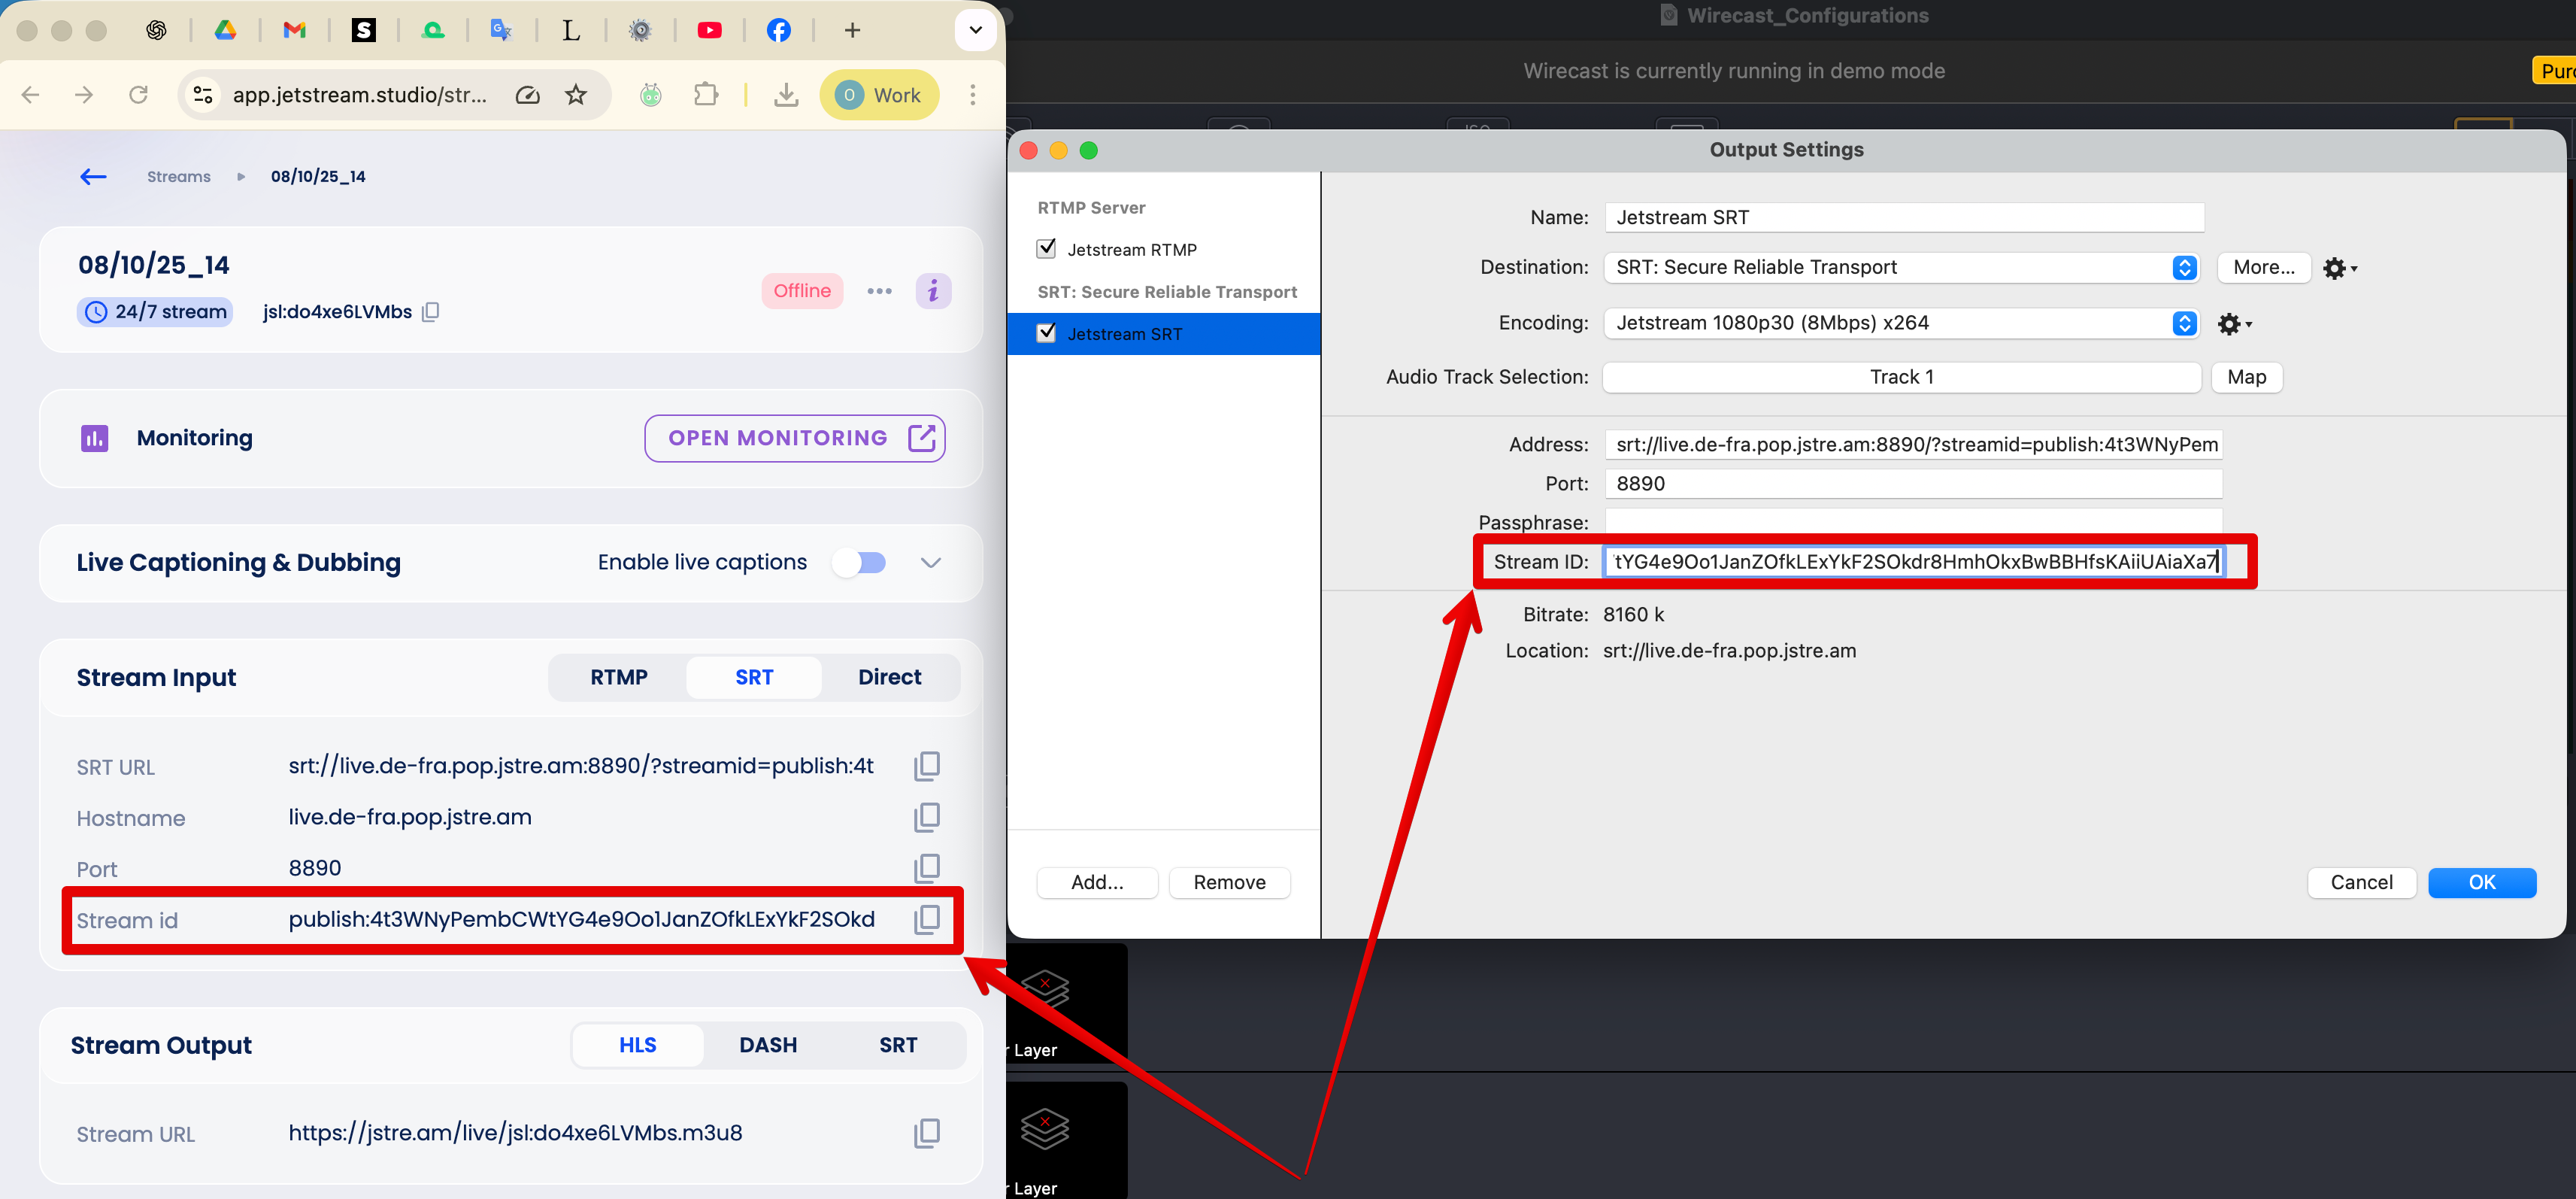Screen dimensions: 2576x1199
Task: Open the Destination dropdown
Action: pos(1901,267)
